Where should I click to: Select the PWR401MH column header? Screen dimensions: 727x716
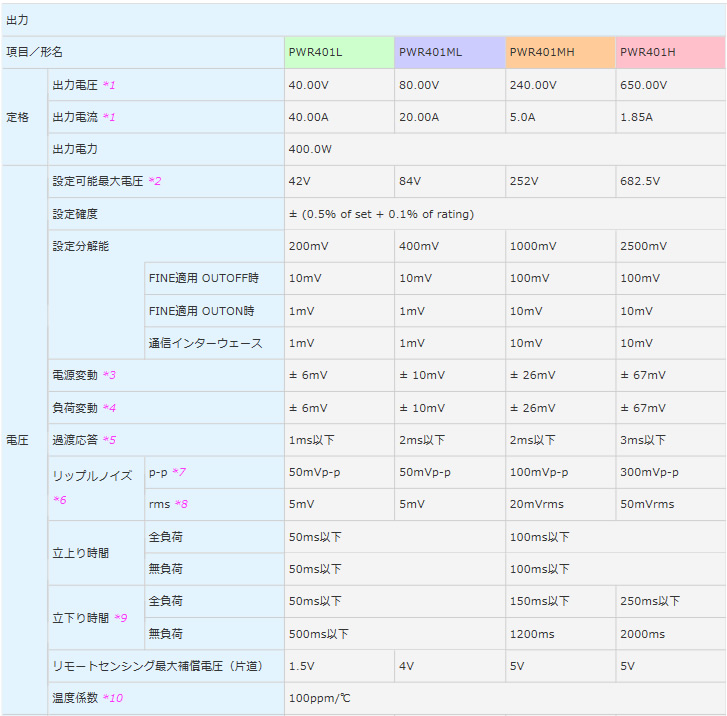click(561, 52)
